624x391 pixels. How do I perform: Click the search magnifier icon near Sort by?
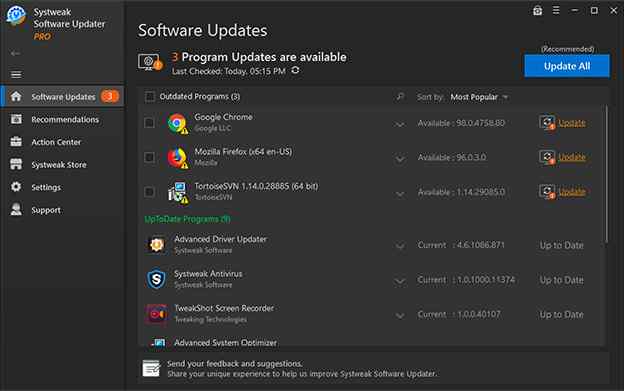[x=400, y=97]
